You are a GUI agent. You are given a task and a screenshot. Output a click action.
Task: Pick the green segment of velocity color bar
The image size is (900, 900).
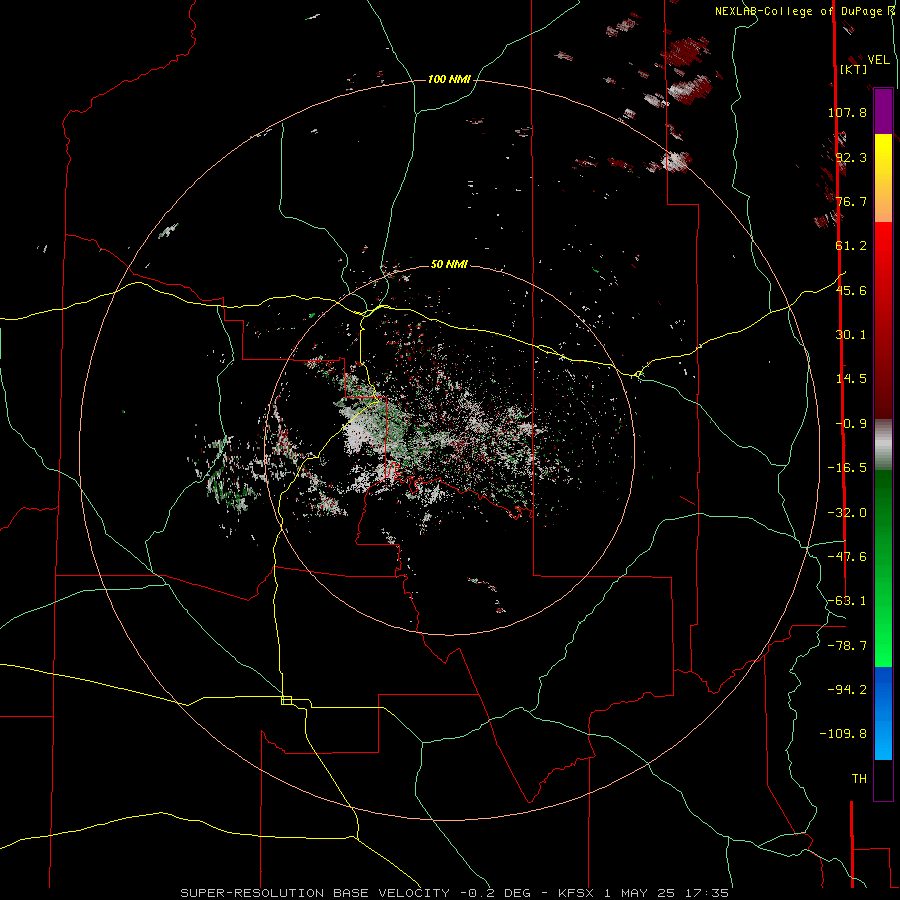883,568
